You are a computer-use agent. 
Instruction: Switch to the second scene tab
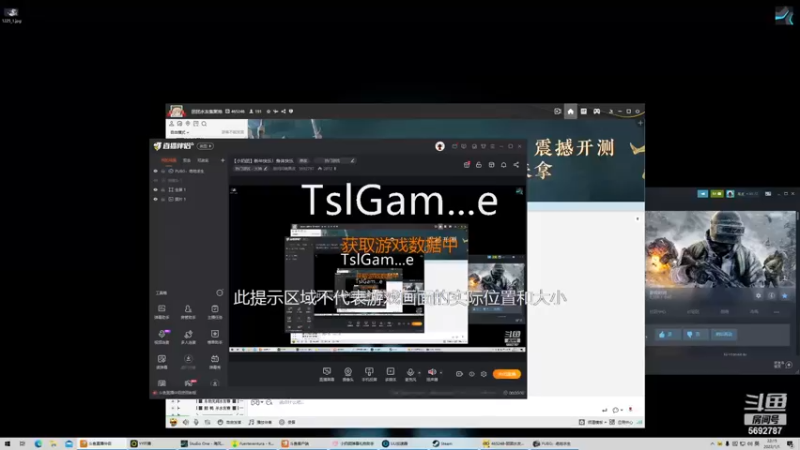click(187, 160)
